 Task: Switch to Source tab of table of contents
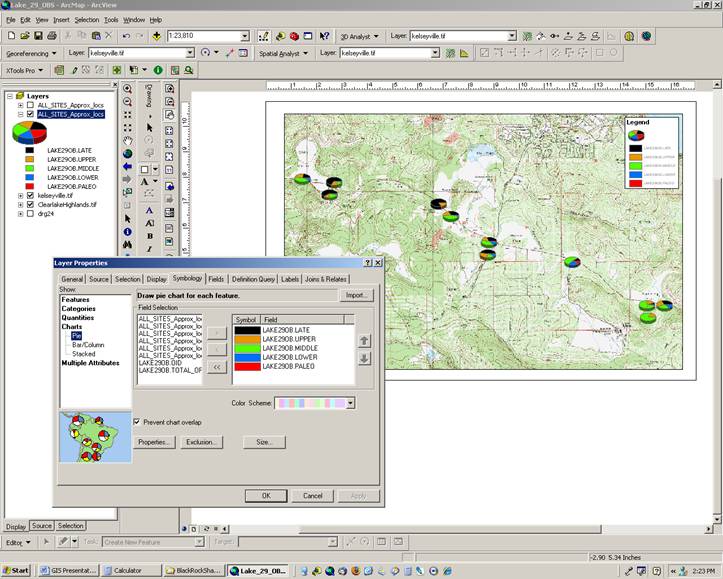(x=41, y=526)
